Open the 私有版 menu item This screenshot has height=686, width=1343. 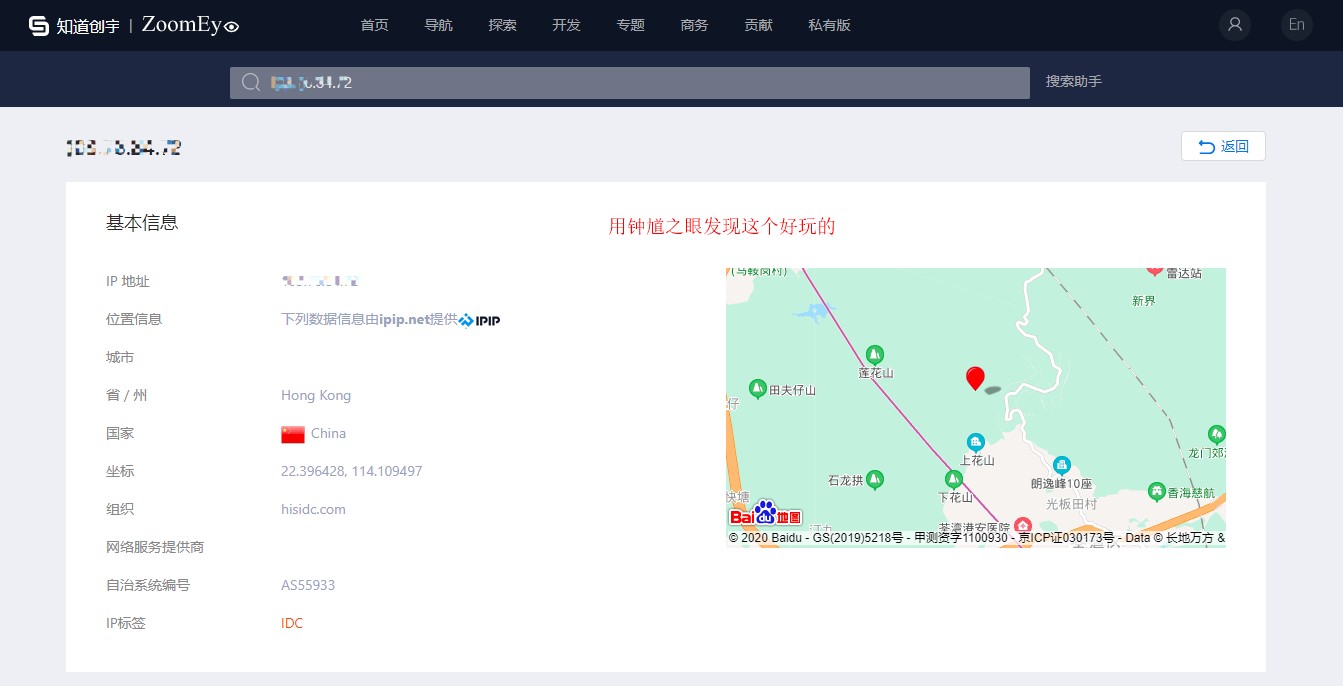coord(829,25)
